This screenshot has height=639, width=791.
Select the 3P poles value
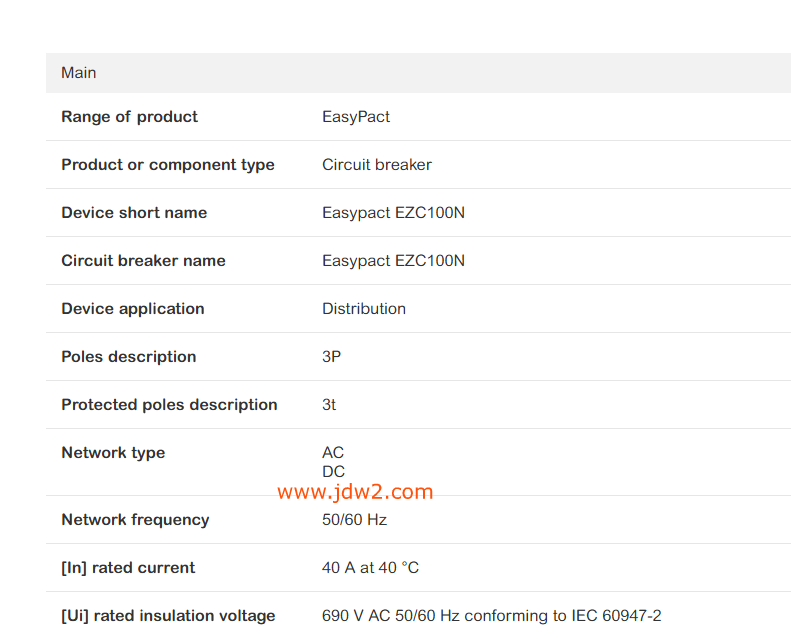(x=331, y=357)
